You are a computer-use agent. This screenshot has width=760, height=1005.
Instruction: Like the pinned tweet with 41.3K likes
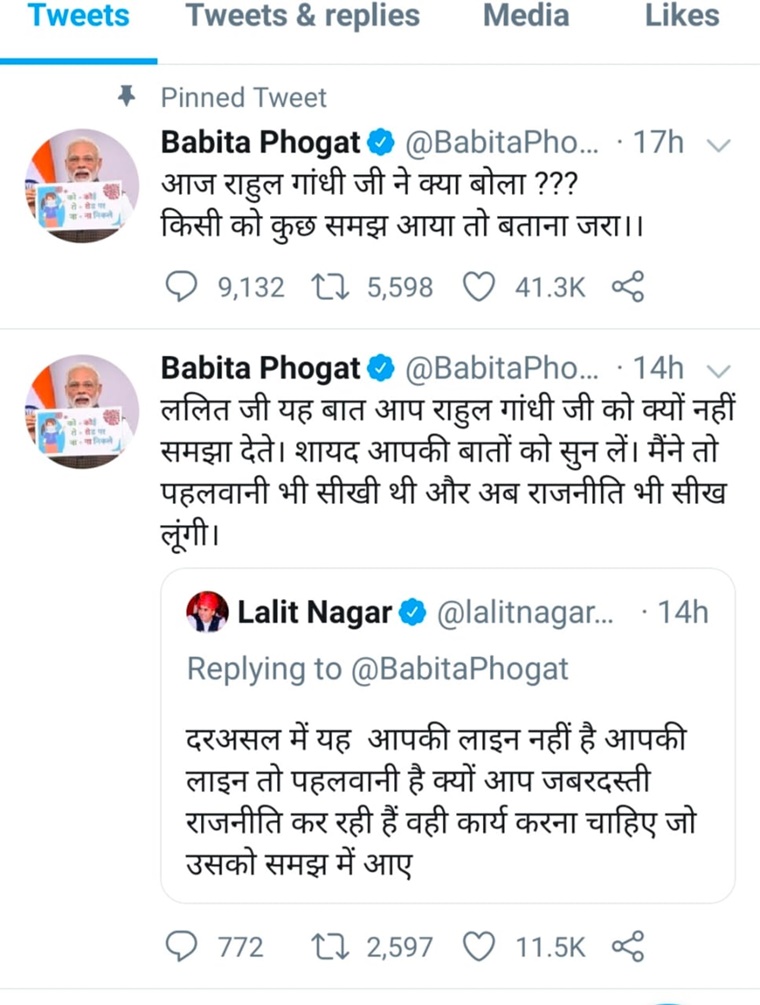point(481,288)
